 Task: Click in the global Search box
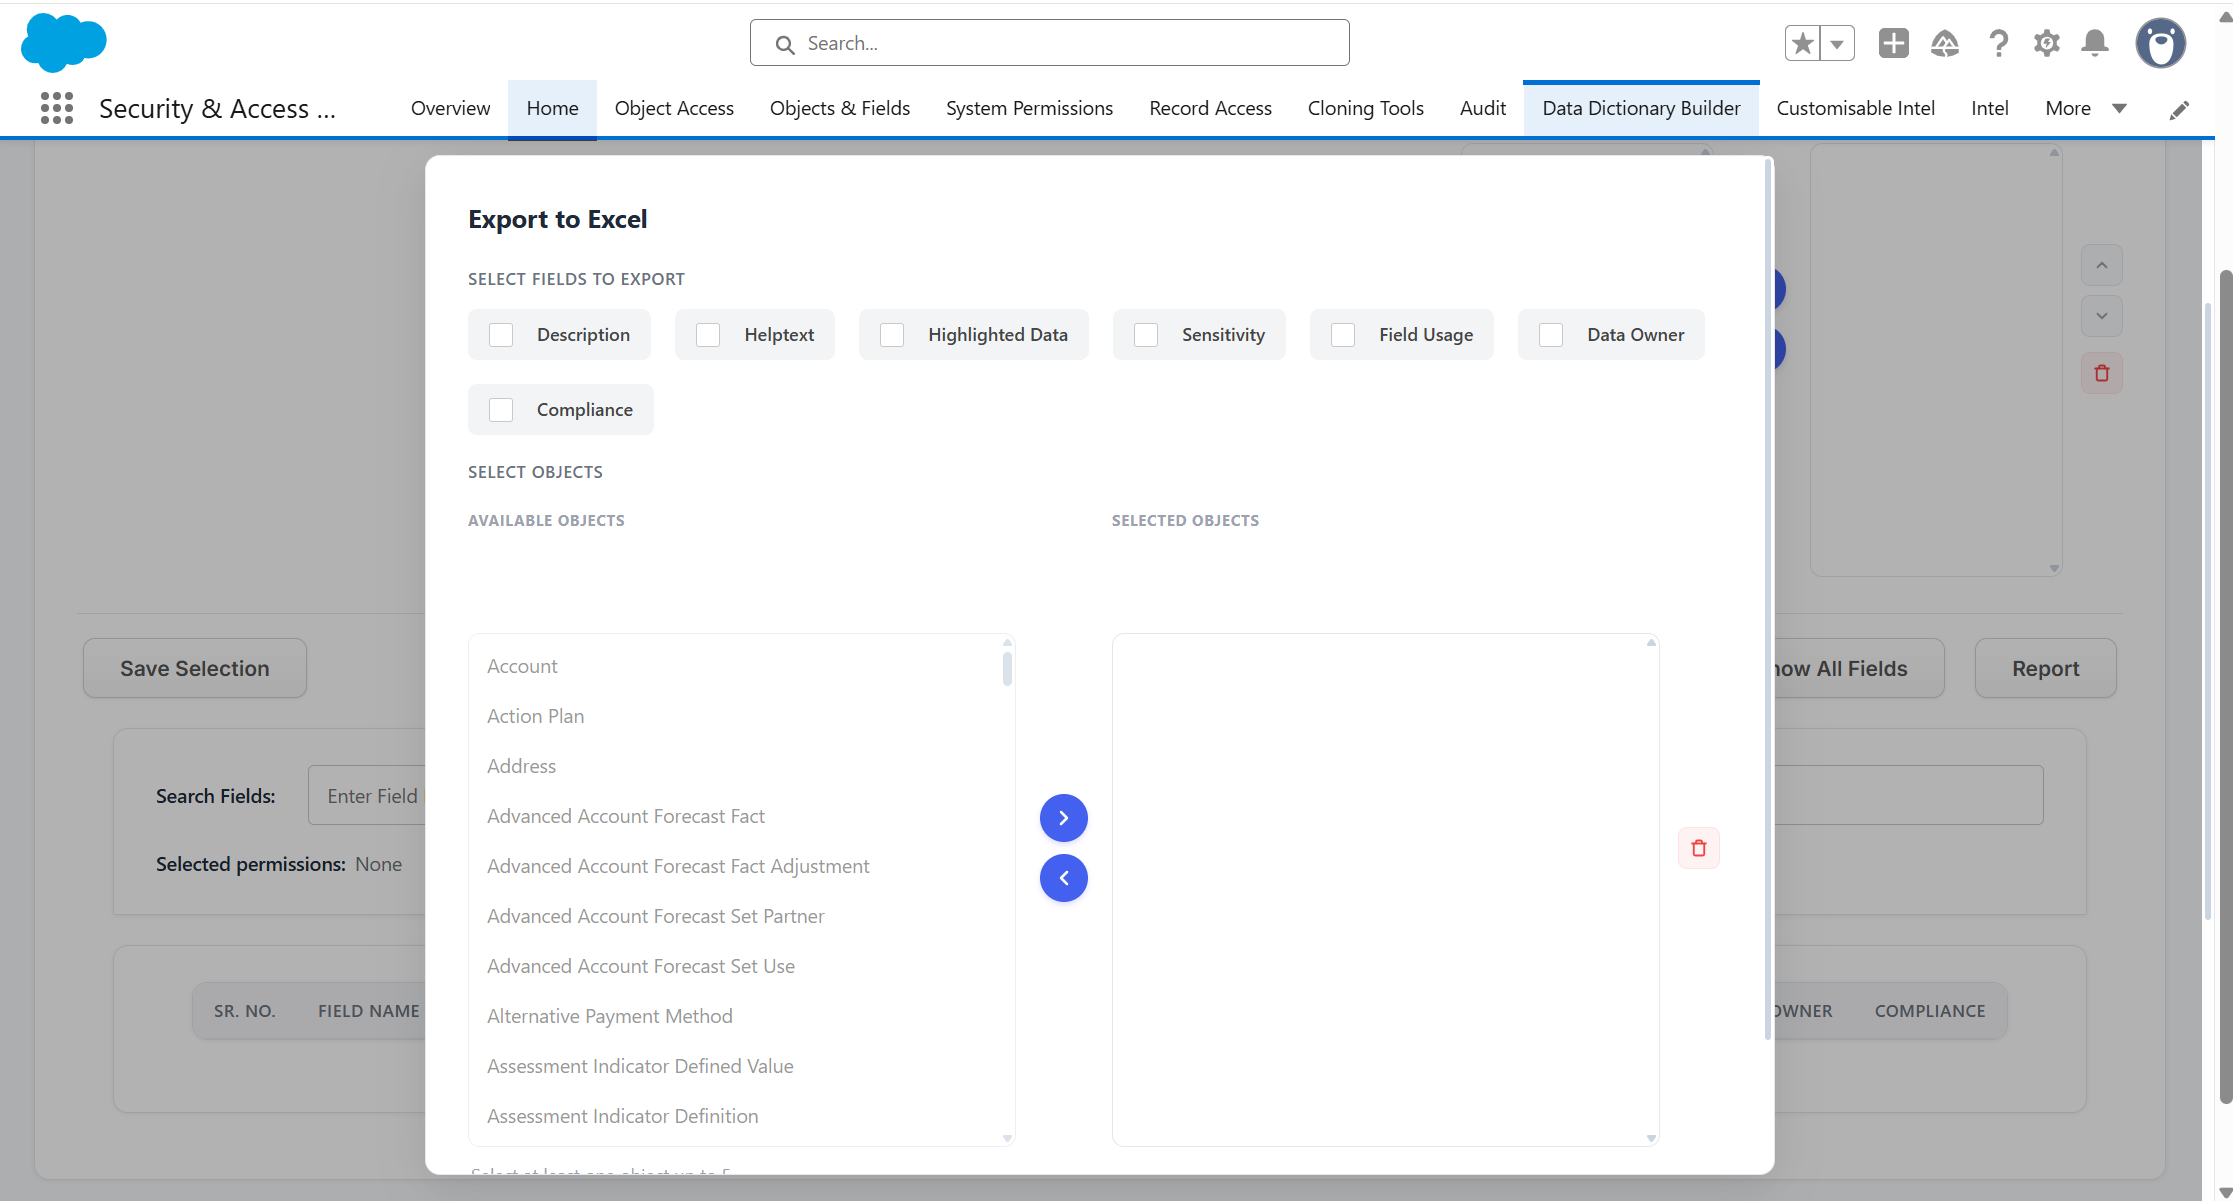tap(1049, 43)
